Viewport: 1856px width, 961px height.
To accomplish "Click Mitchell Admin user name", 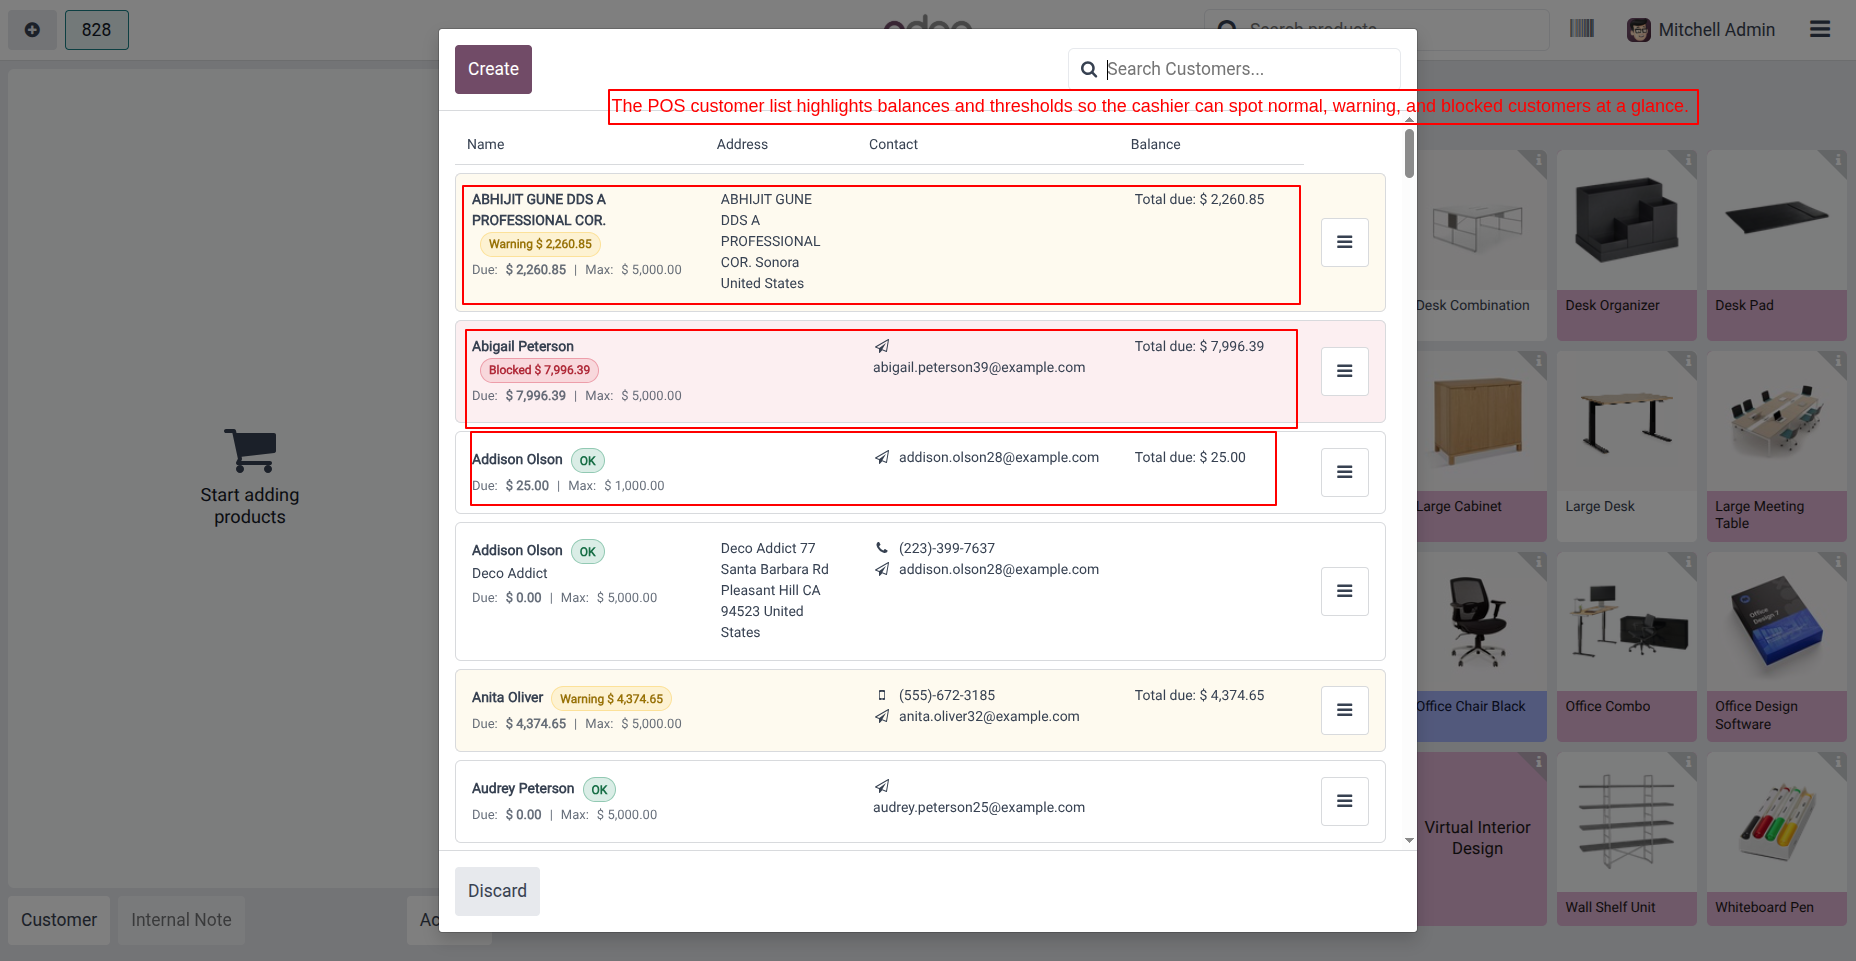I will 1716,30.
